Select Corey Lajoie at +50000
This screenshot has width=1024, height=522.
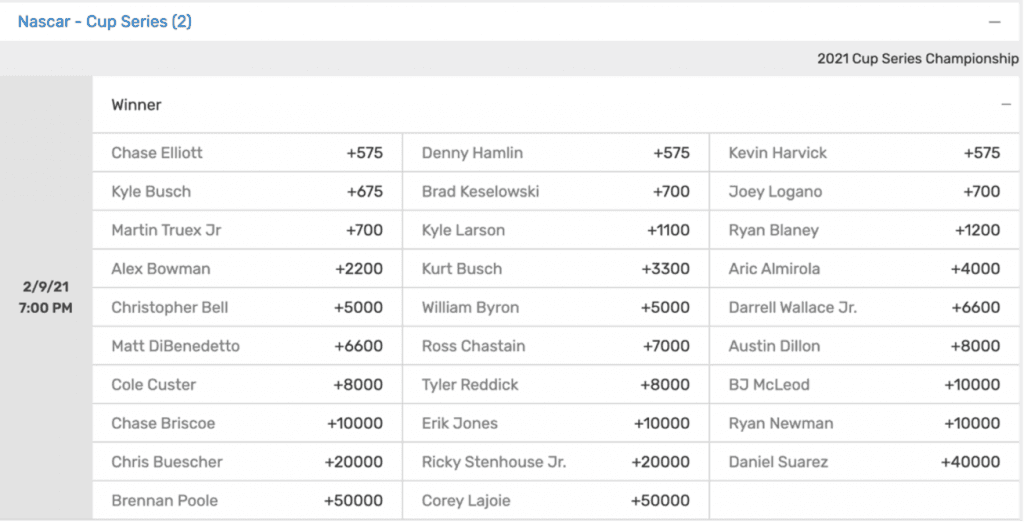click(x=555, y=501)
